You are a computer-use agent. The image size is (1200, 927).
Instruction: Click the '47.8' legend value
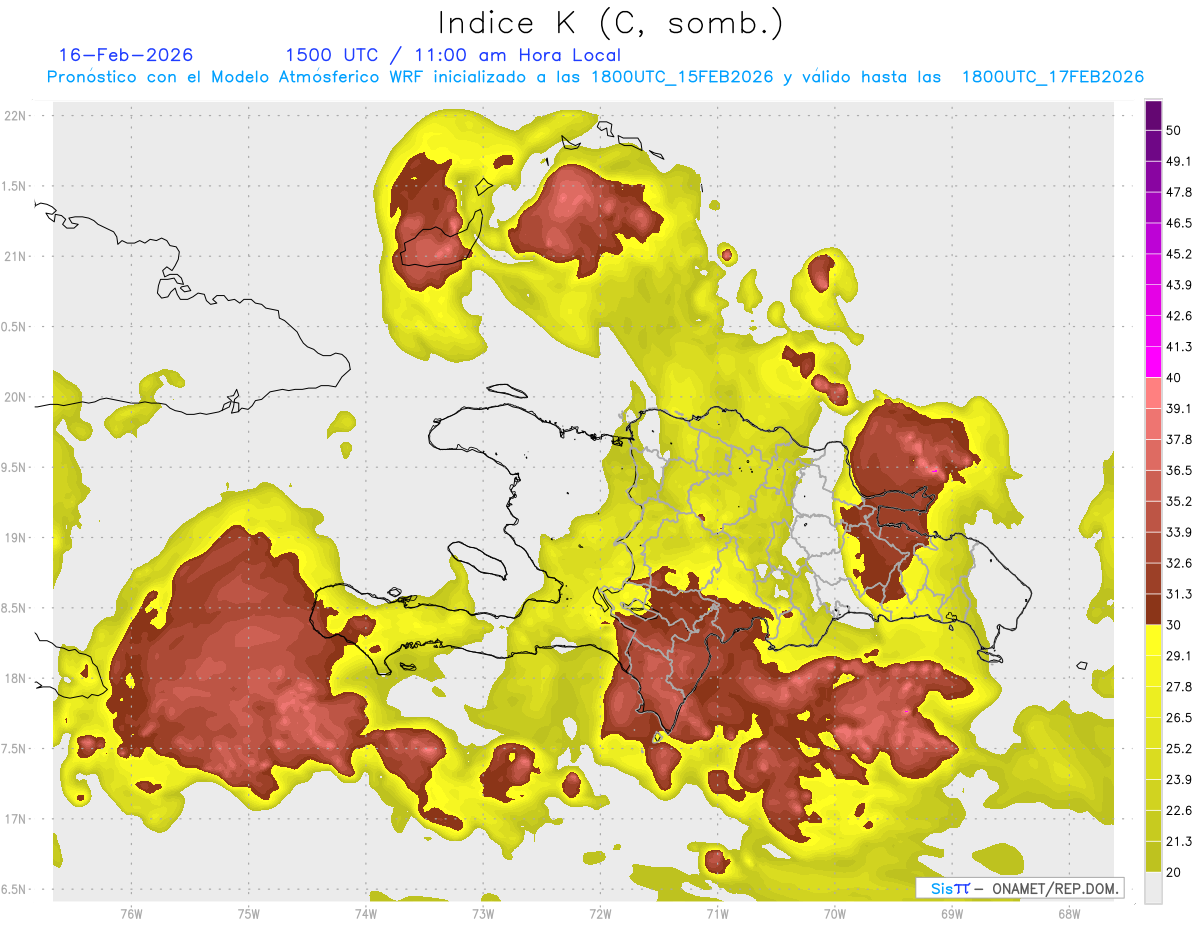[1179, 192]
